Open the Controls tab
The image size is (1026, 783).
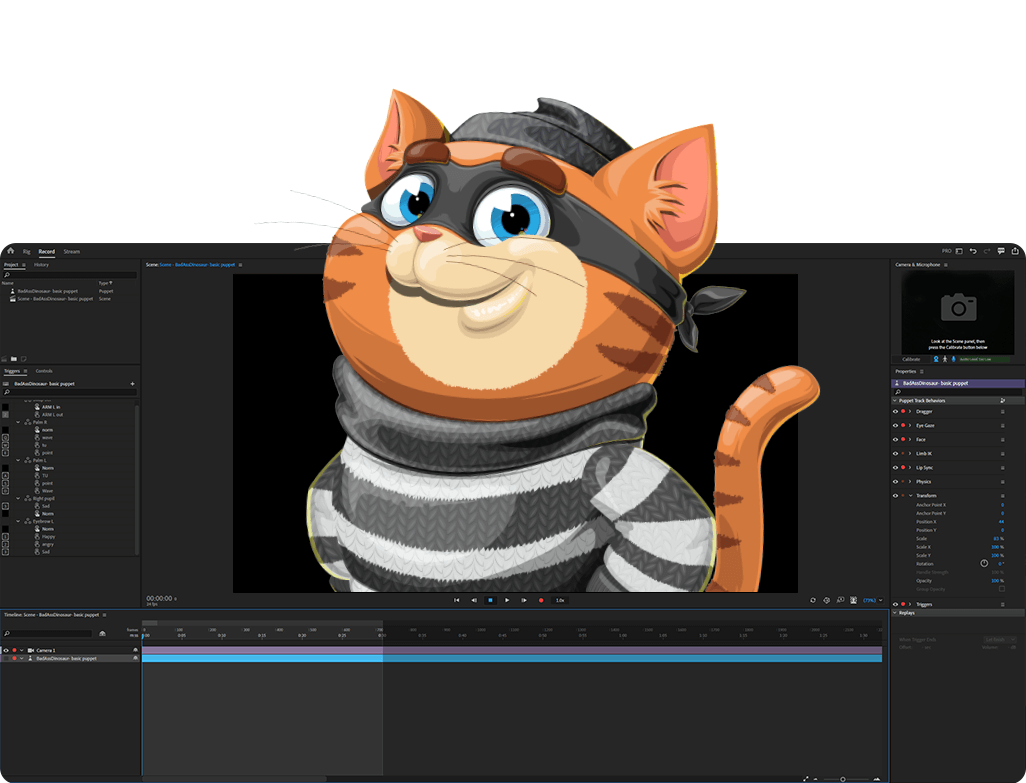pyautogui.click(x=44, y=371)
